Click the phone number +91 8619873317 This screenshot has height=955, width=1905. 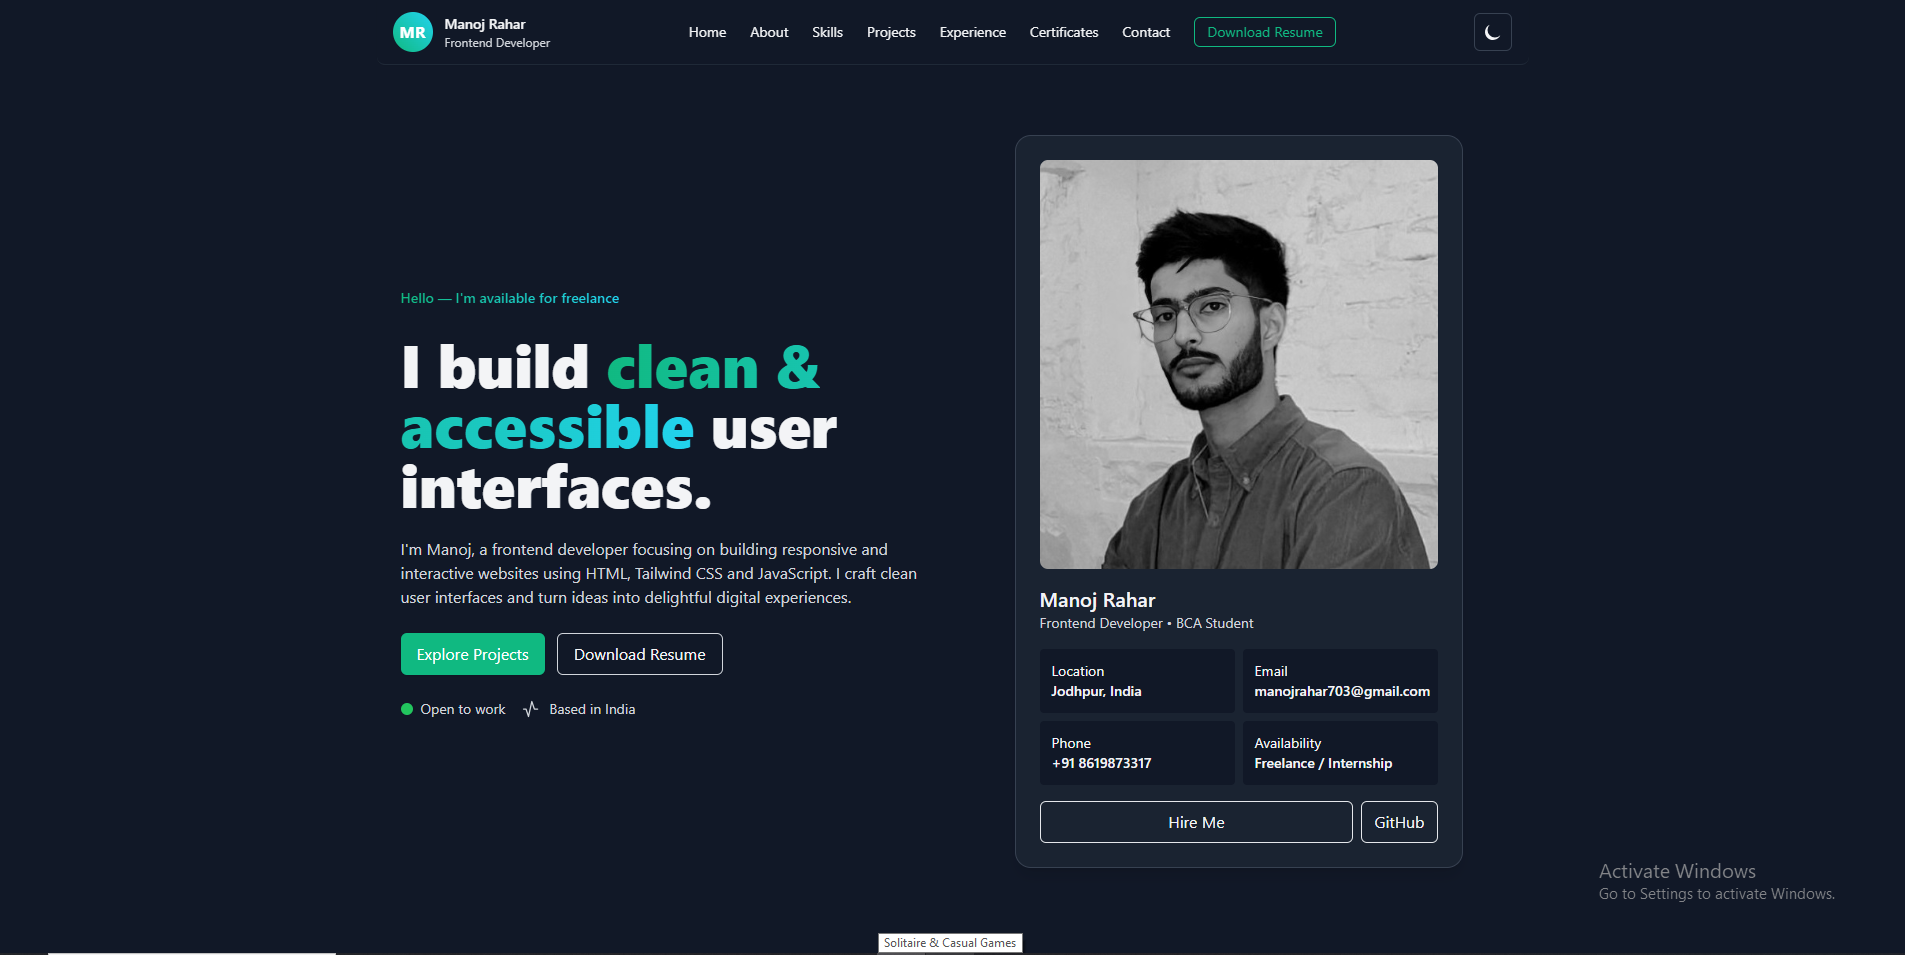1101,763
